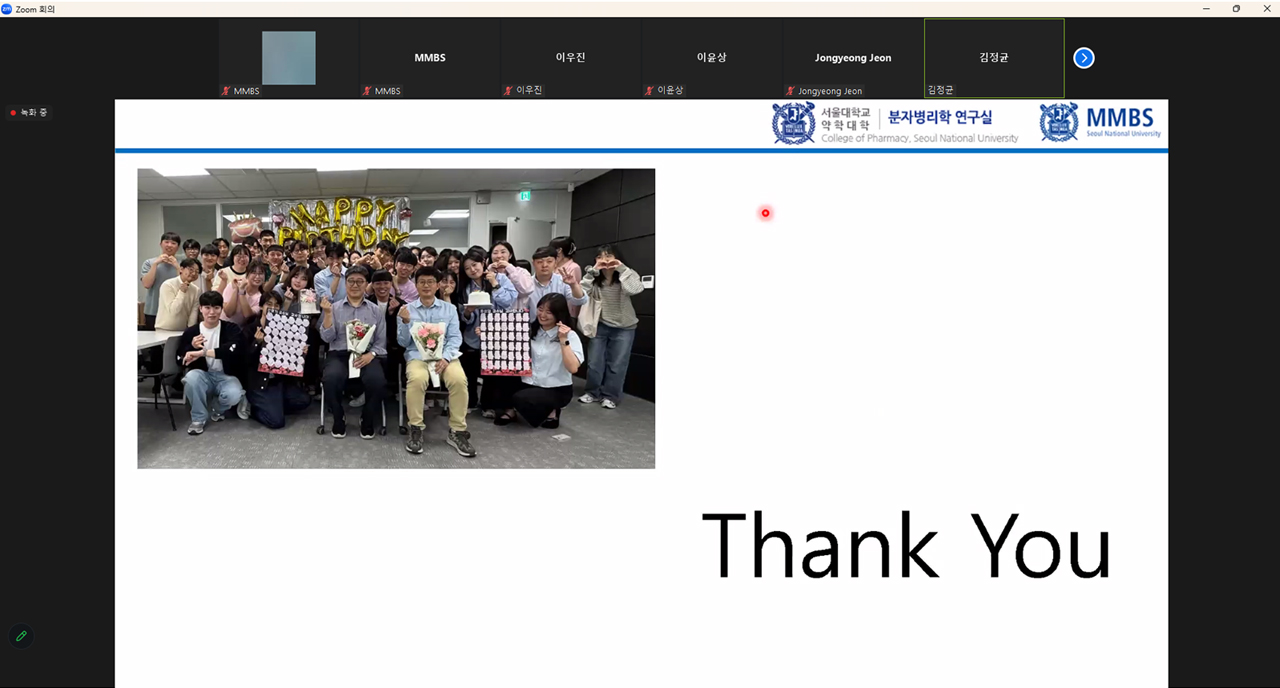The image size is (1280, 688).
Task: Show next participants with blue arrow
Action: coord(1084,58)
